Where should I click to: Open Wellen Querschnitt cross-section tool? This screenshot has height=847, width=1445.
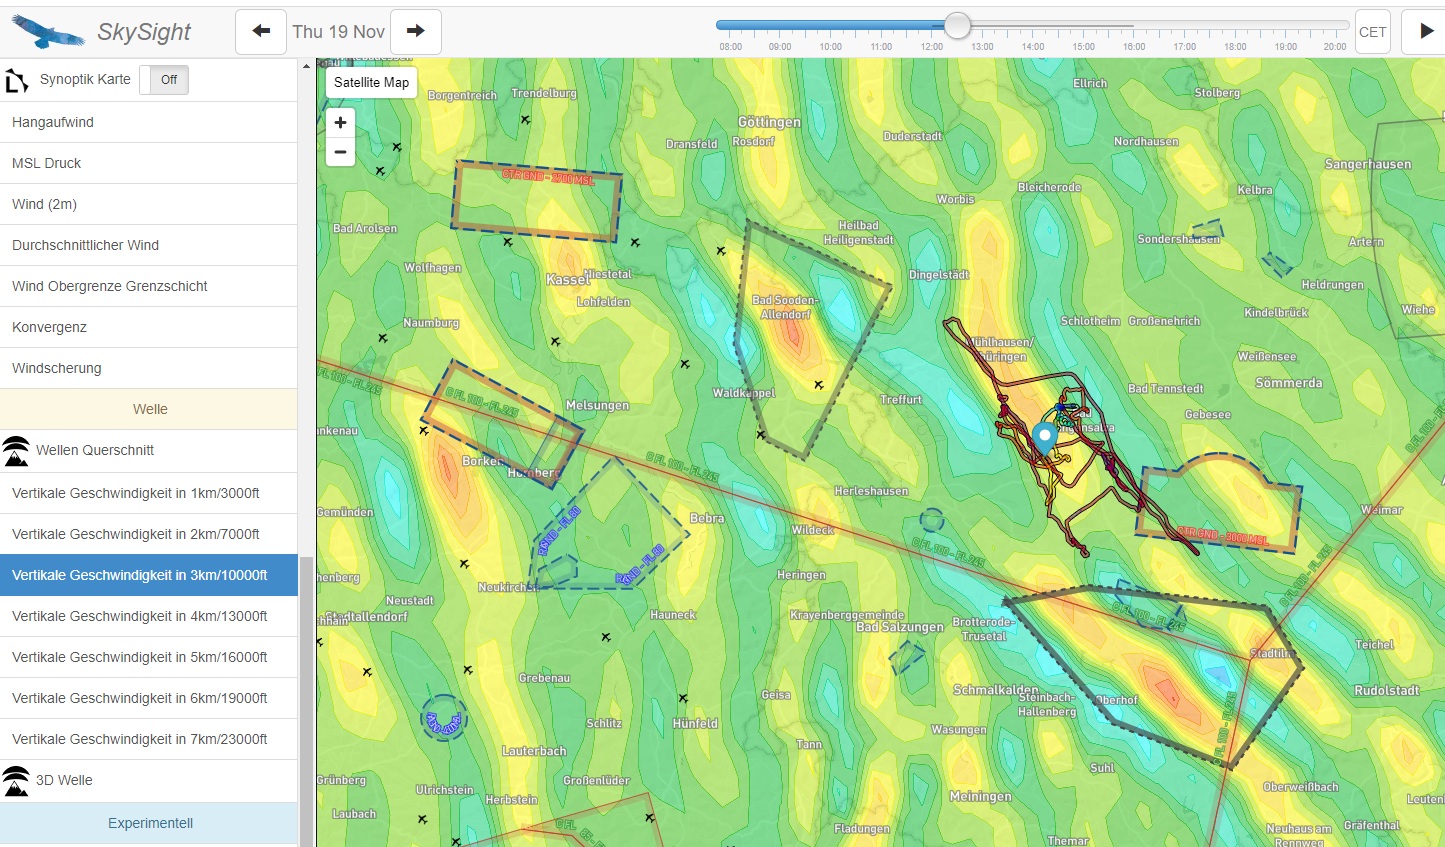point(95,450)
